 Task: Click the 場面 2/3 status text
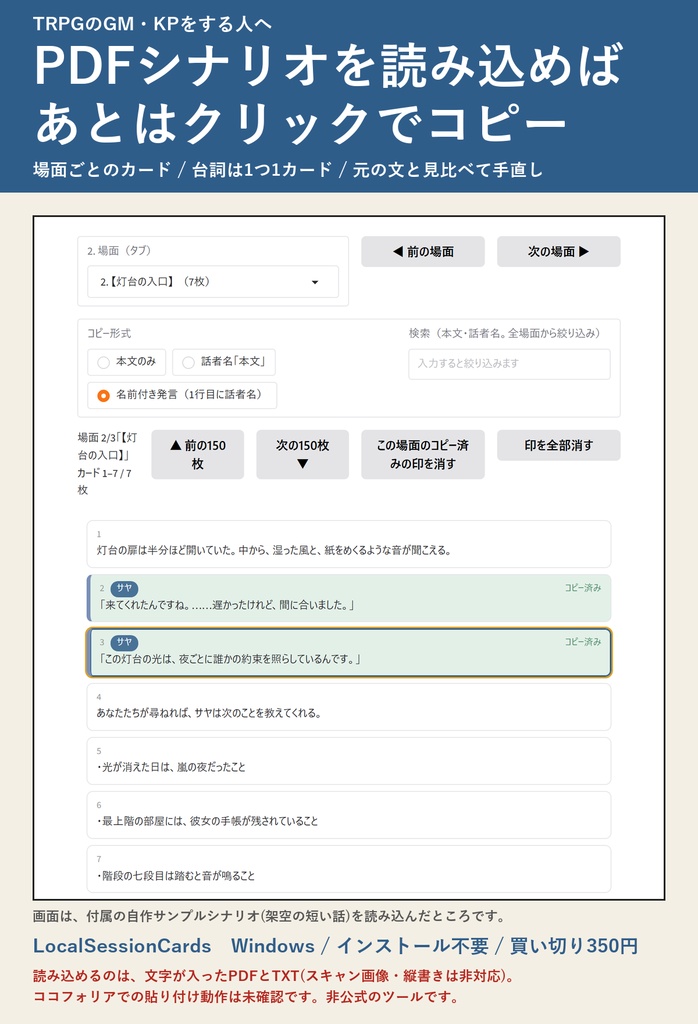pyautogui.click(x=108, y=463)
